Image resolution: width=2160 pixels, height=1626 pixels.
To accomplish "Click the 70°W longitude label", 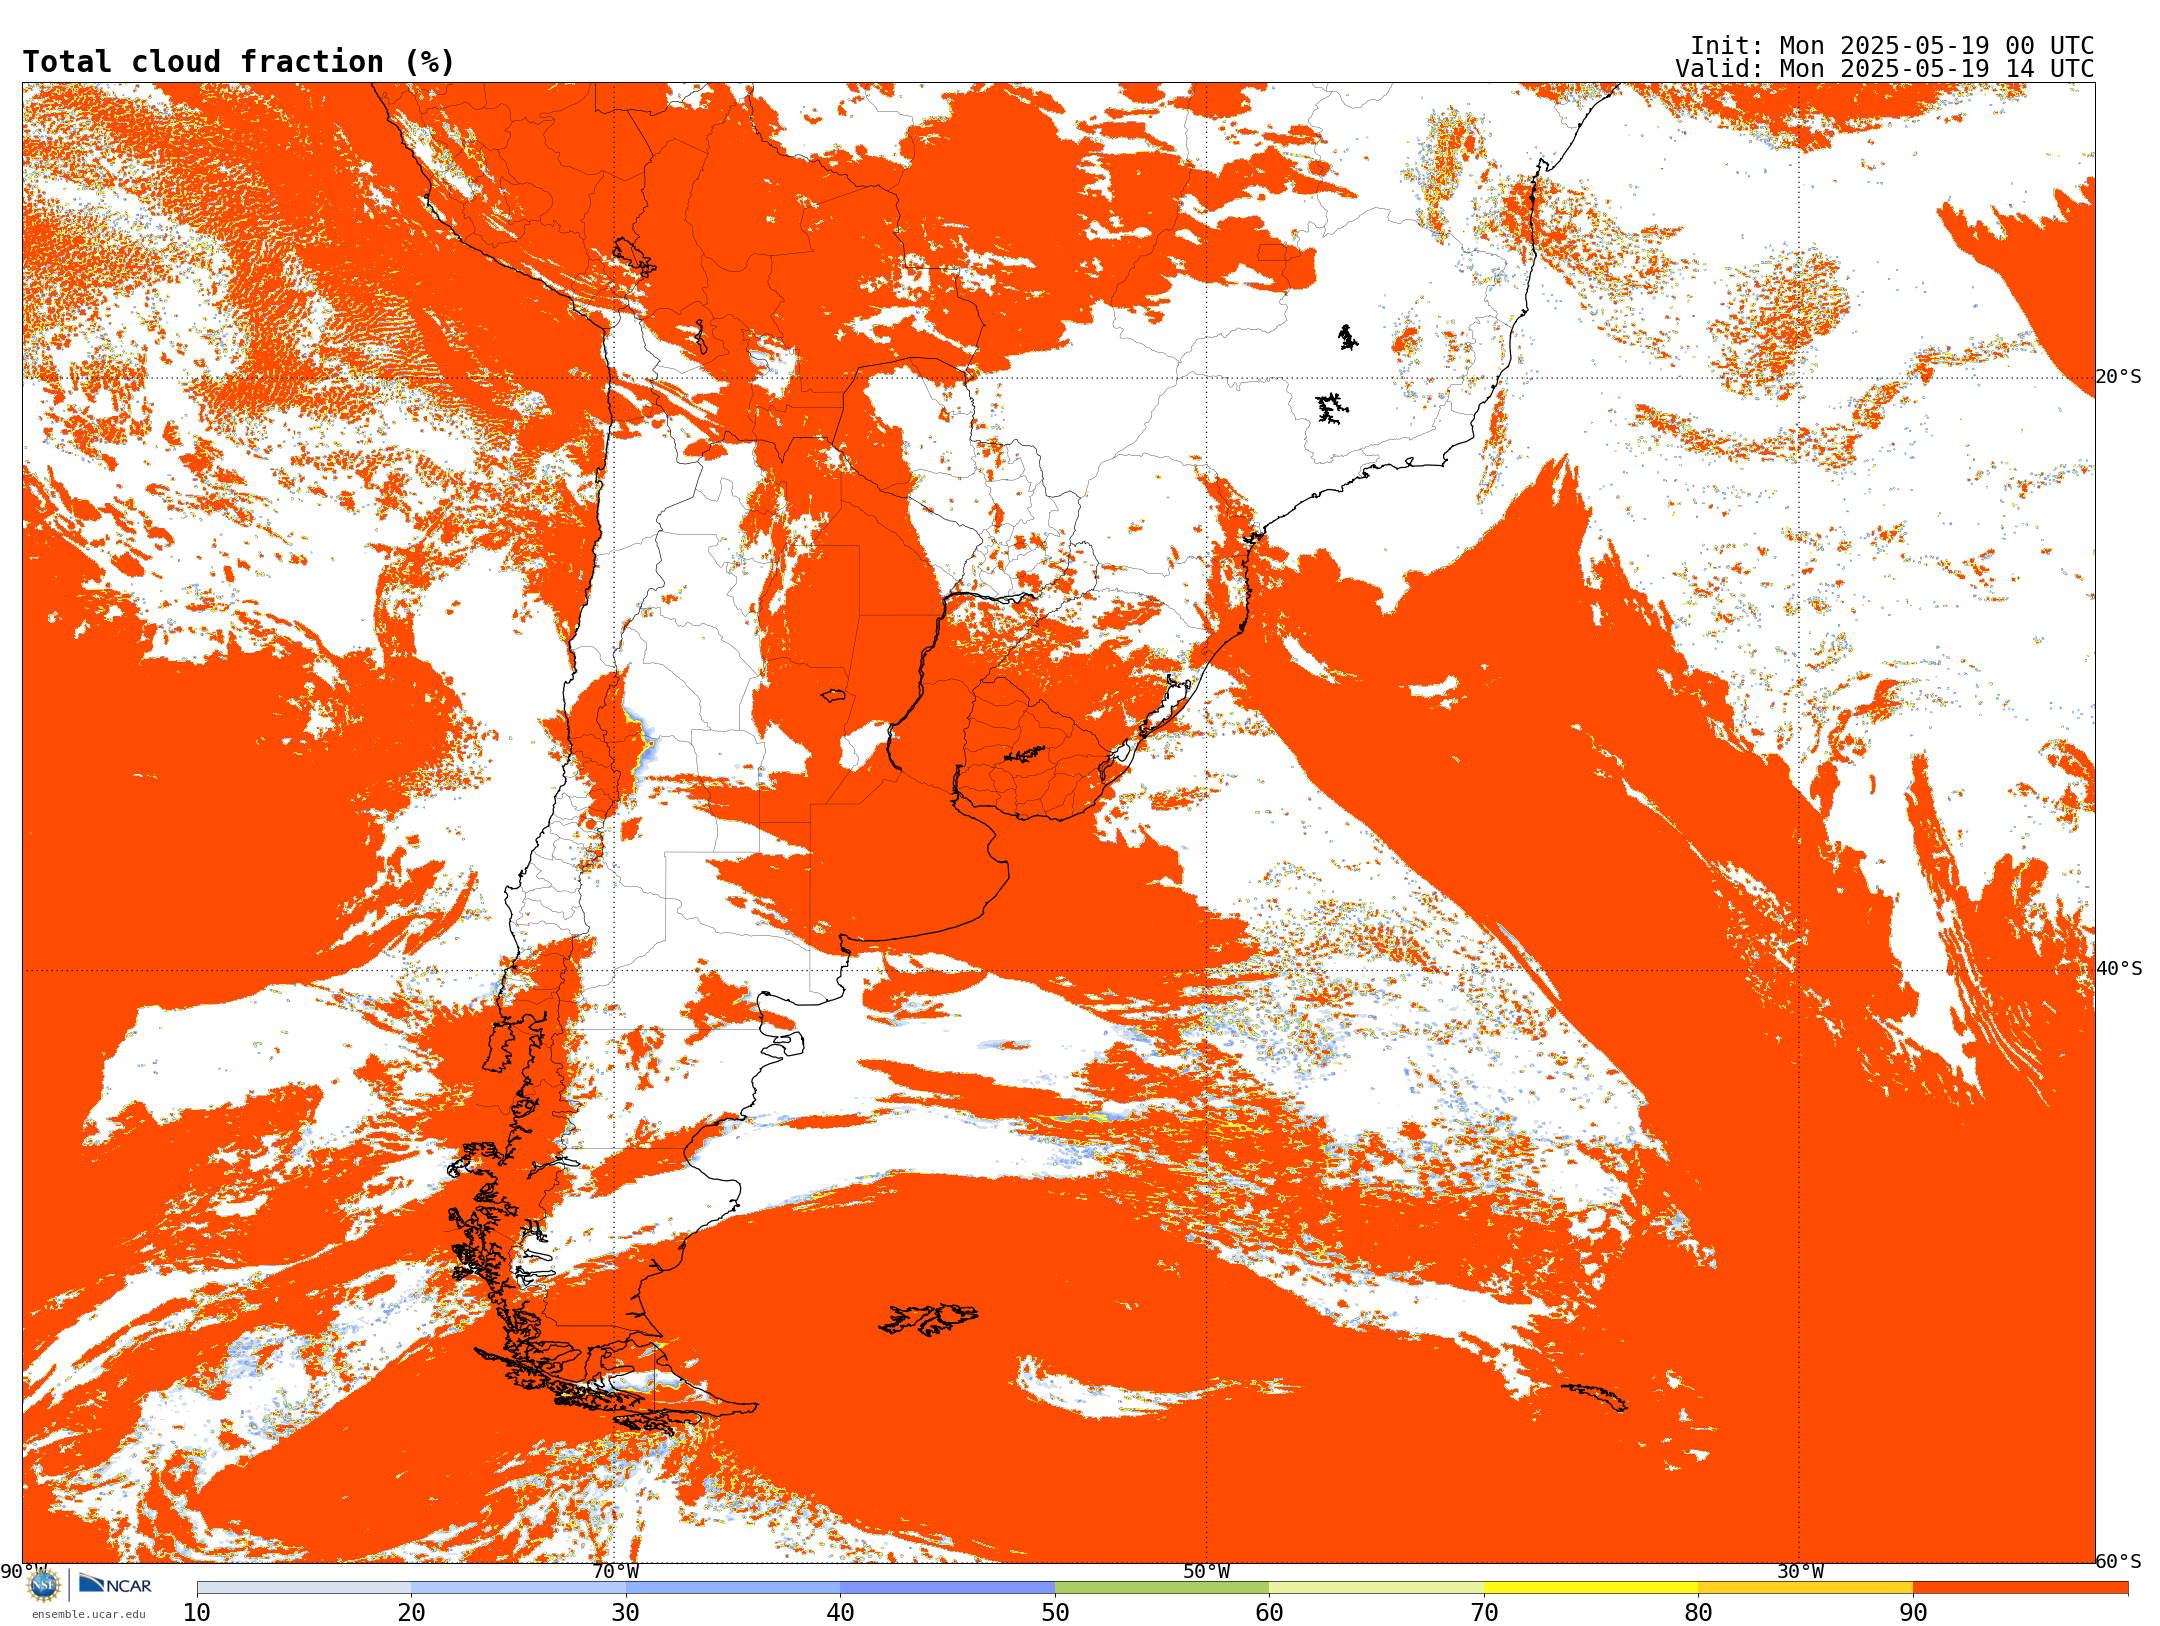I will (615, 1571).
